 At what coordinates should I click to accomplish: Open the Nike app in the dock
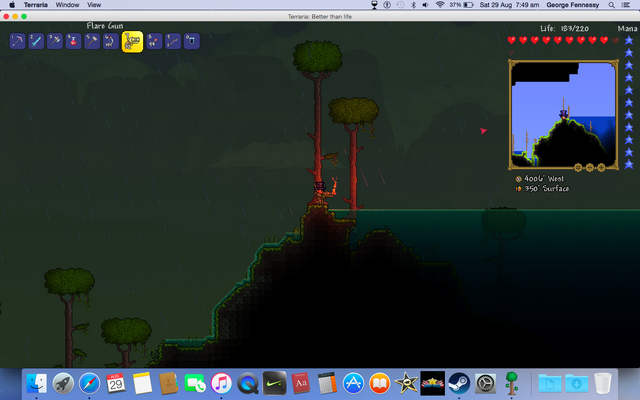point(274,383)
